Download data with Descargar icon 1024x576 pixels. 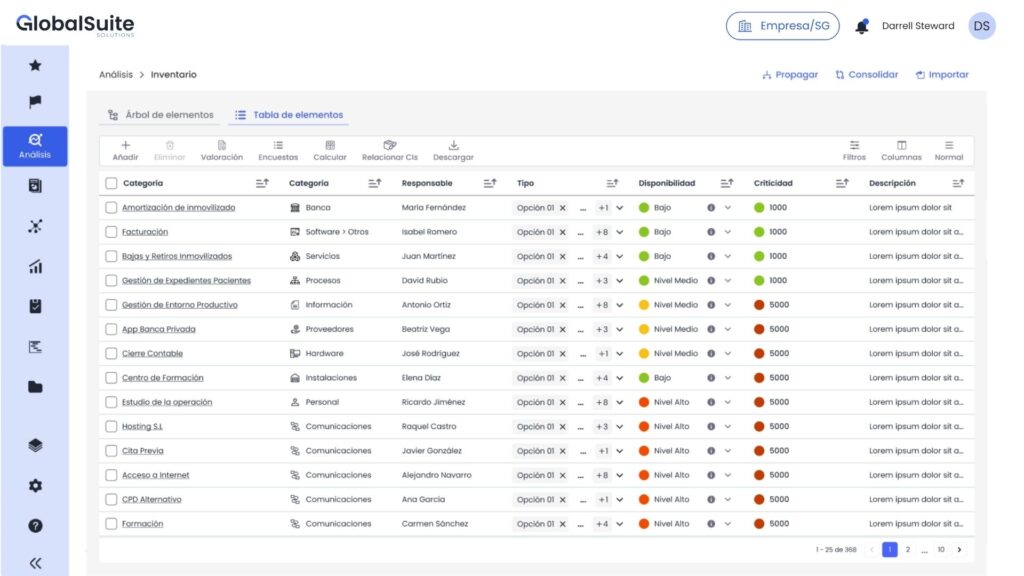tap(453, 146)
